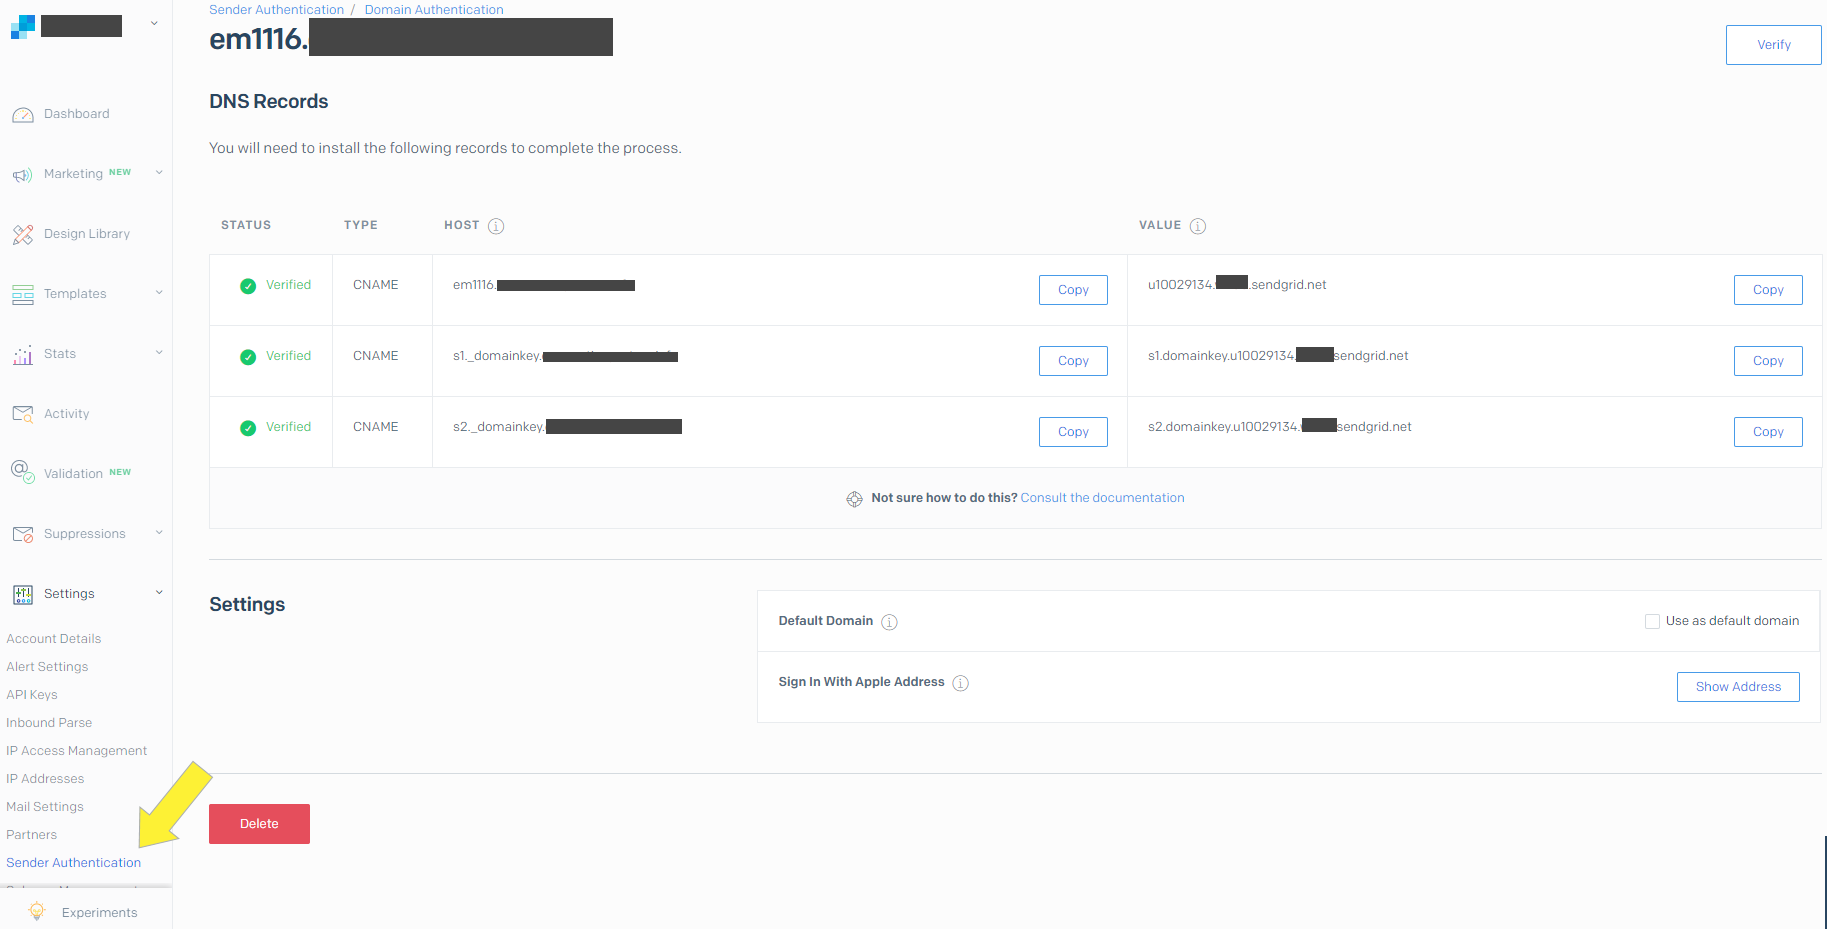Click the globe icon near the documentation note
The height and width of the screenshot is (929, 1827).
(x=855, y=498)
